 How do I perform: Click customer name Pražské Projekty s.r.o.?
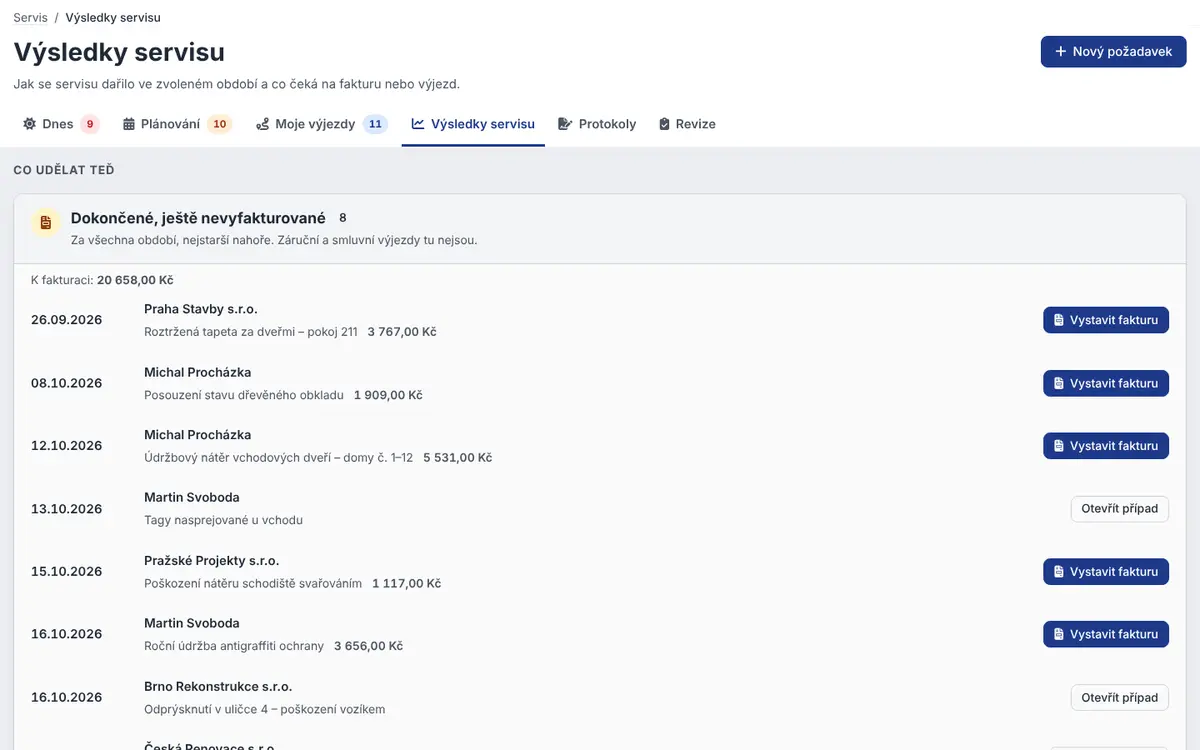(x=211, y=560)
